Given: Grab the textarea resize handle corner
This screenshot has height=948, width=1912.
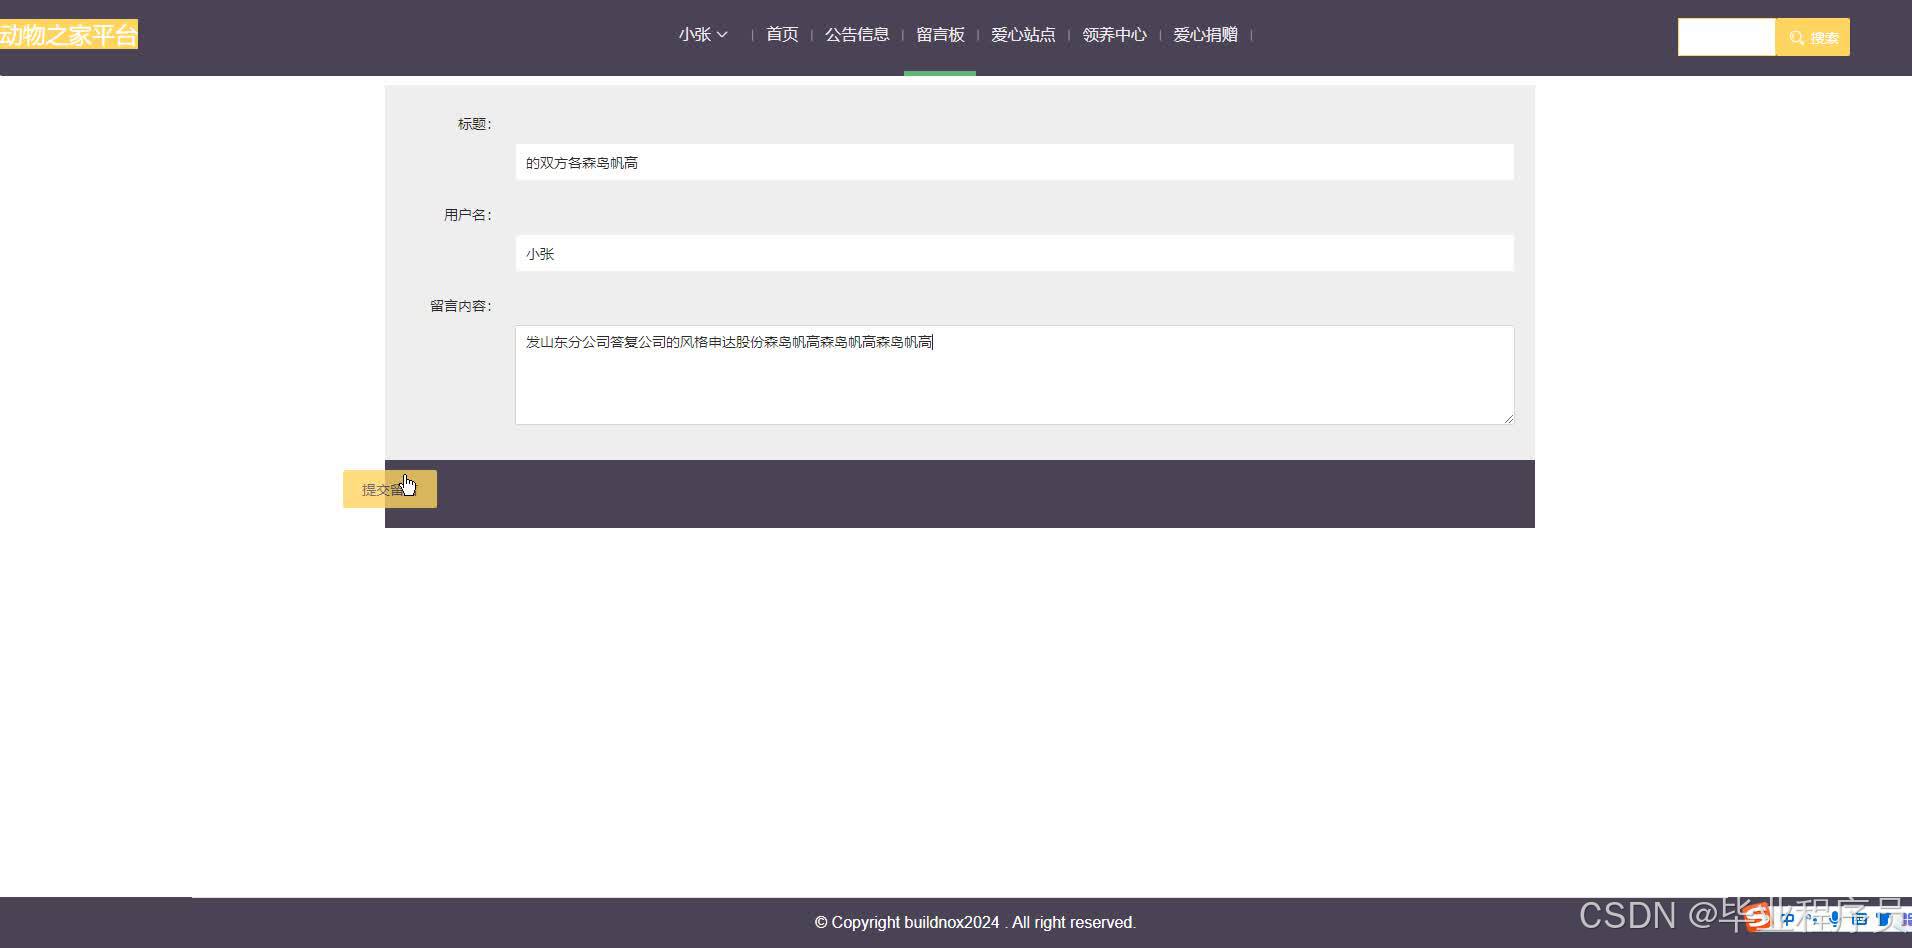Looking at the screenshot, I should (x=1508, y=418).
